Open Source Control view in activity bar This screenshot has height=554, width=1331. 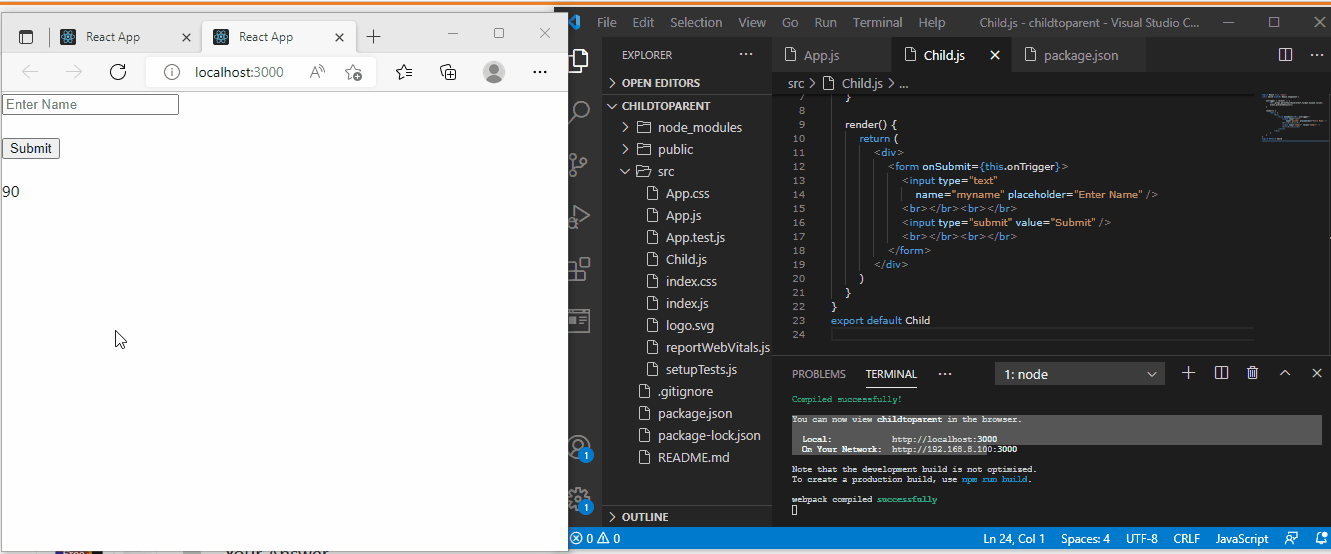[x=579, y=163]
